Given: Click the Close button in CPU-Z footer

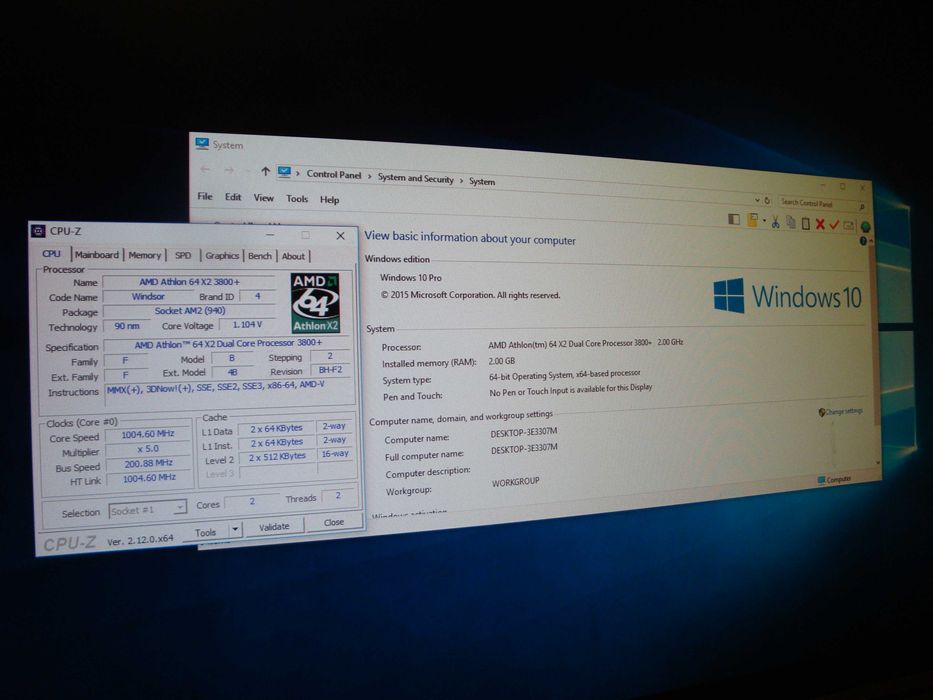Looking at the screenshot, I should [334, 522].
